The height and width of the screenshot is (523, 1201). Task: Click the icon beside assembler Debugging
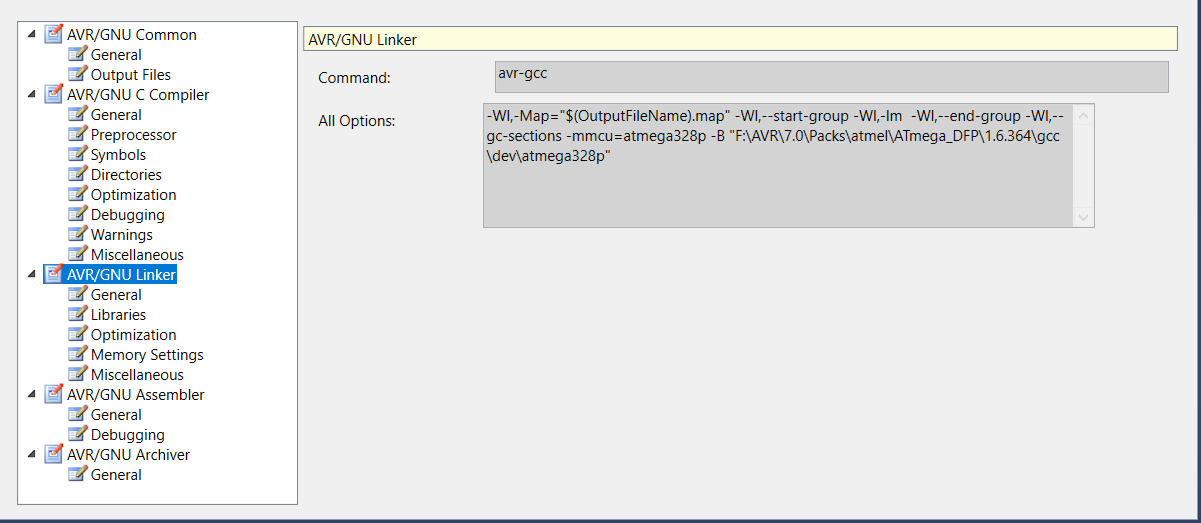[77, 434]
